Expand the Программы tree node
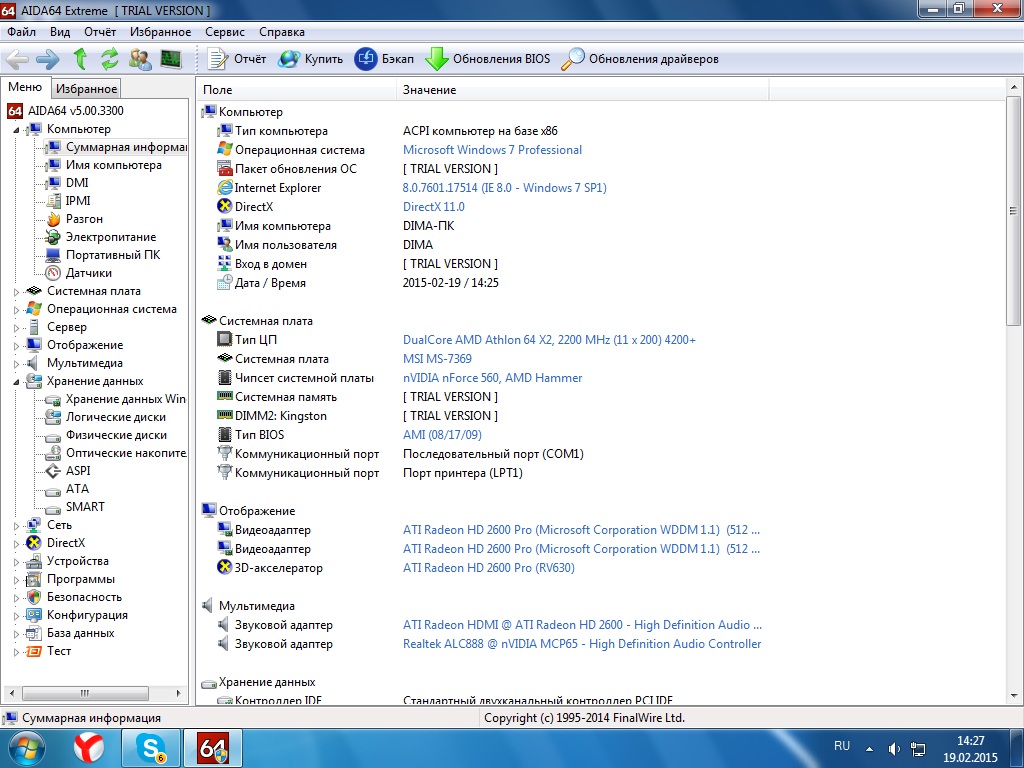The height and width of the screenshot is (768, 1024). point(16,580)
